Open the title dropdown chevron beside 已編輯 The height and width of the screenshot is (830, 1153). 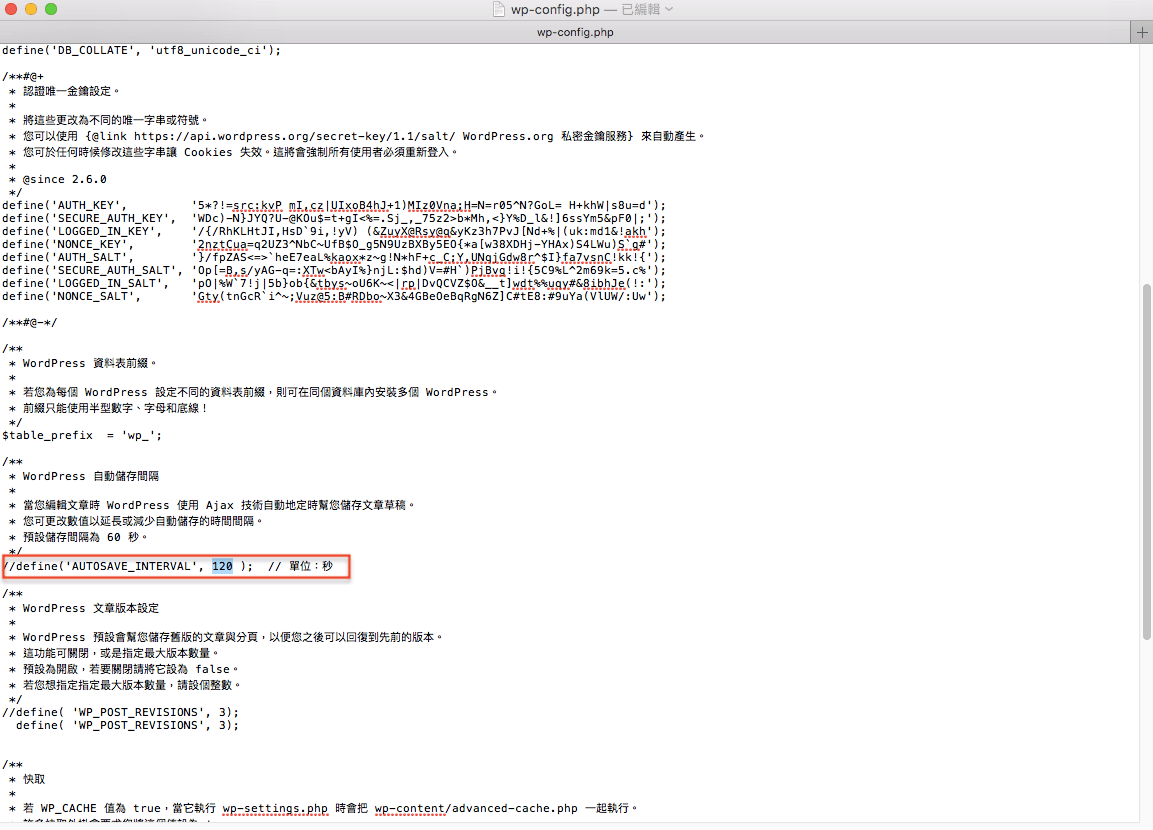(x=668, y=10)
